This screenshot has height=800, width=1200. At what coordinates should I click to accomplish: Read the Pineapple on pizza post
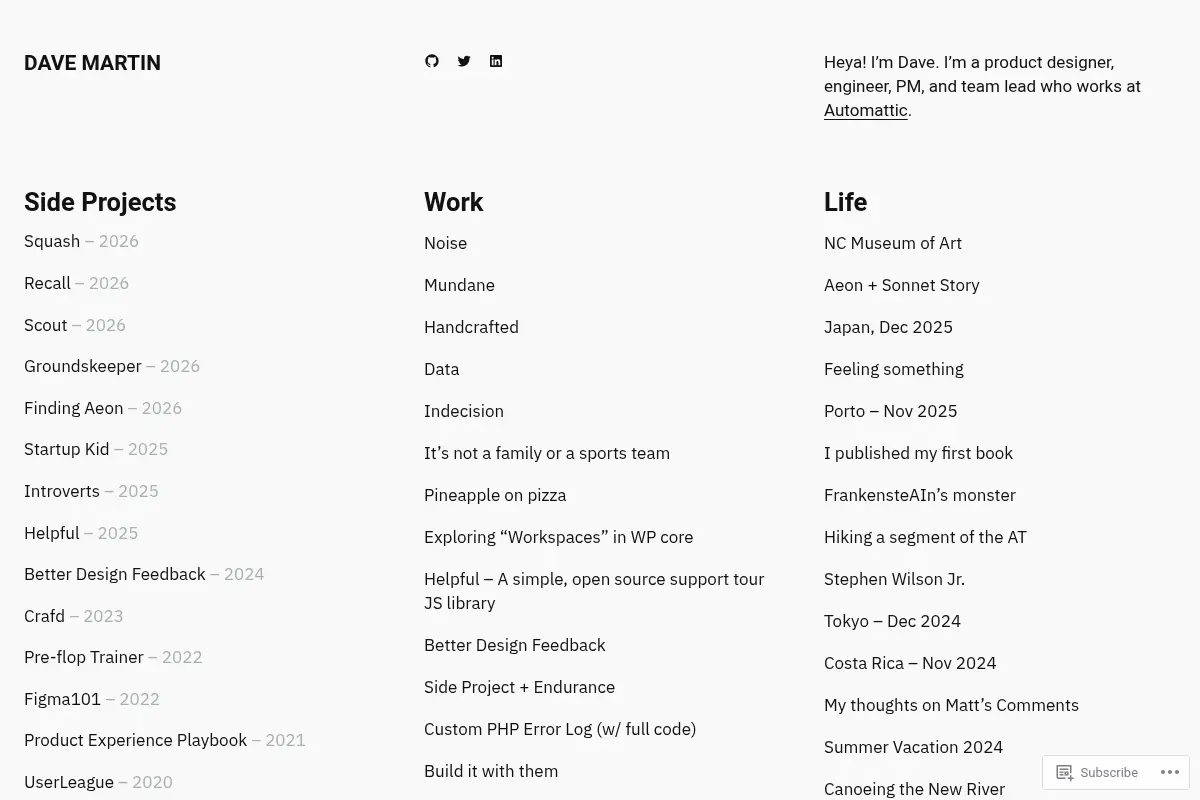point(495,495)
